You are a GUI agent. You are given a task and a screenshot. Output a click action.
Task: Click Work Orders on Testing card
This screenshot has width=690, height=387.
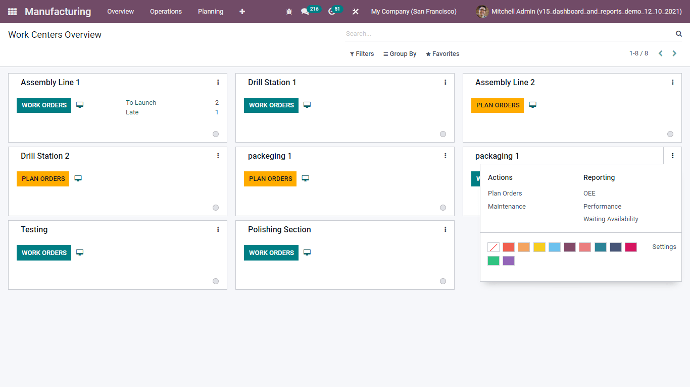(x=44, y=253)
